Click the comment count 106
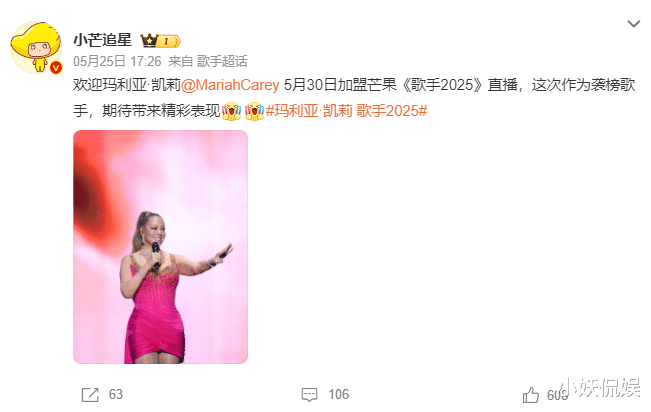This screenshot has height=412, width=651. 339,394
